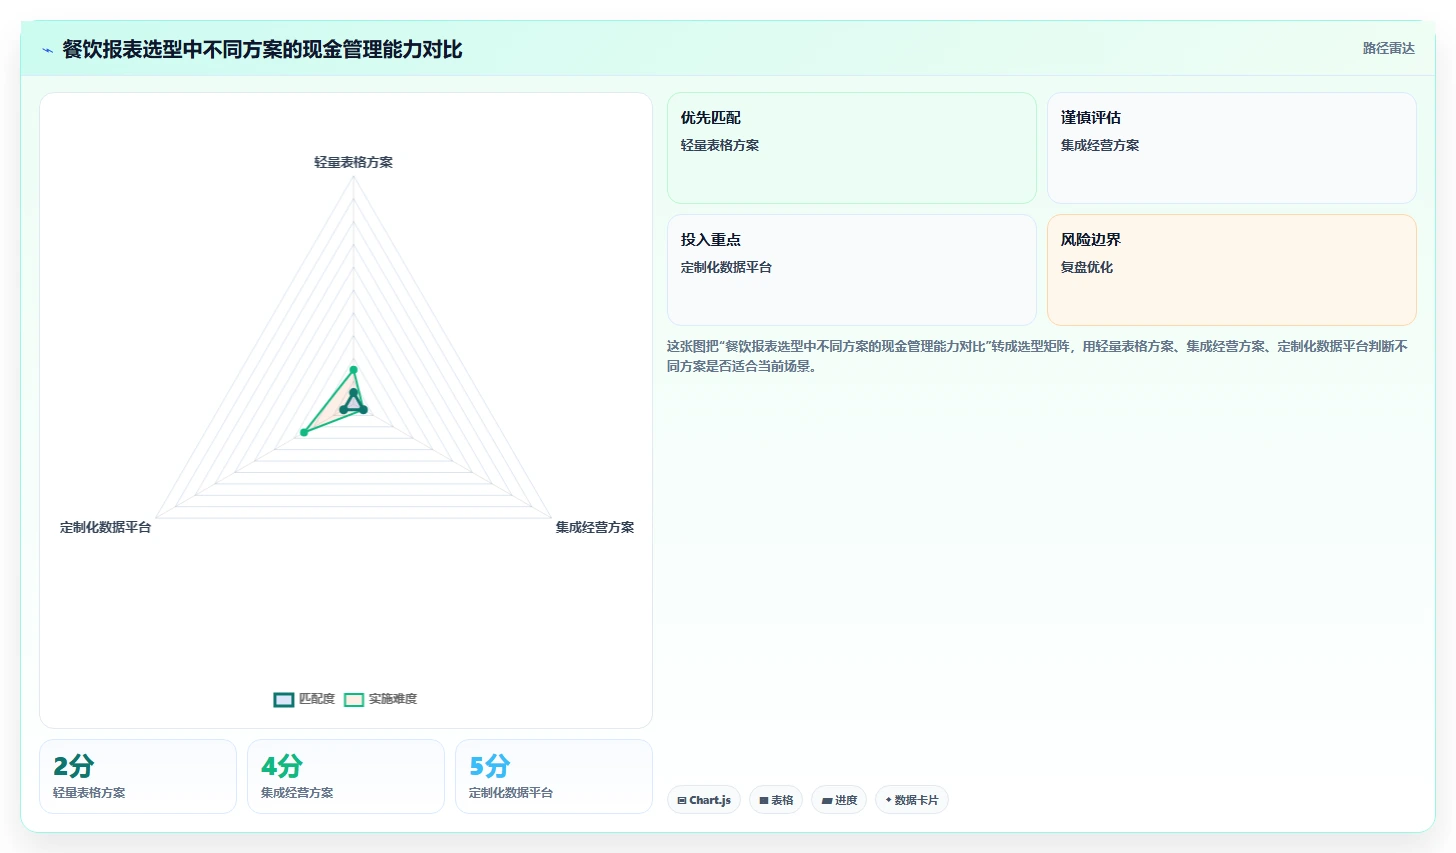
Task: Click the 匹配度 legend label
Action: click(x=316, y=699)
